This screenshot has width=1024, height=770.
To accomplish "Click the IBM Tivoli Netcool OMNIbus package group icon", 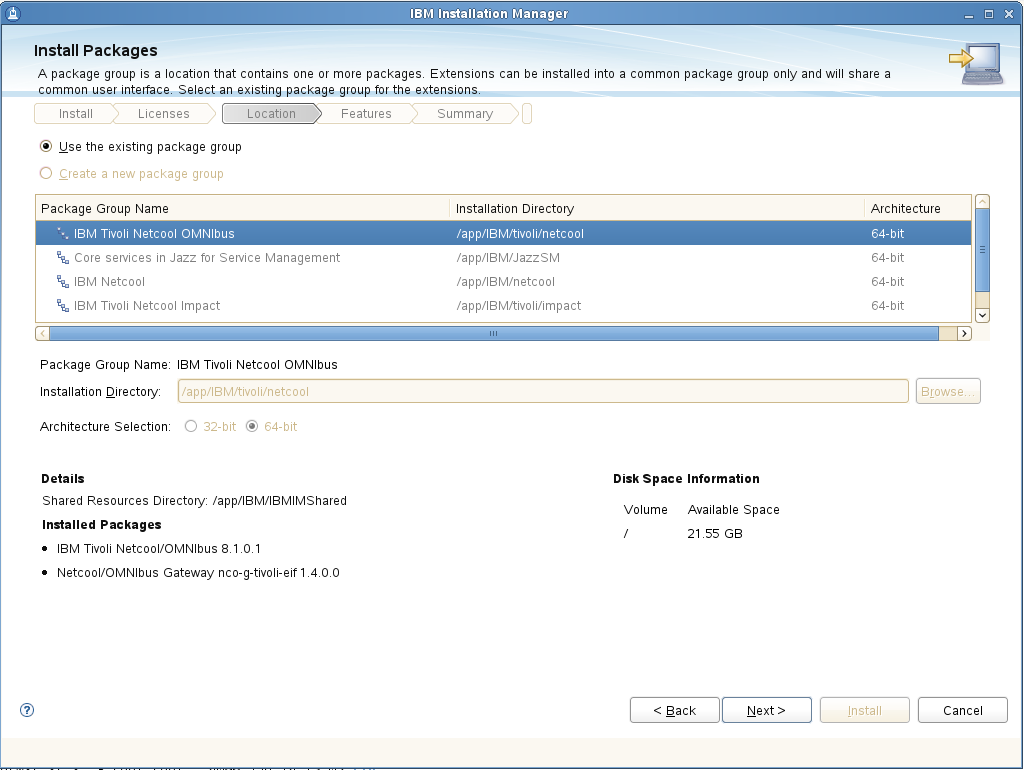I will coord(63,233).
